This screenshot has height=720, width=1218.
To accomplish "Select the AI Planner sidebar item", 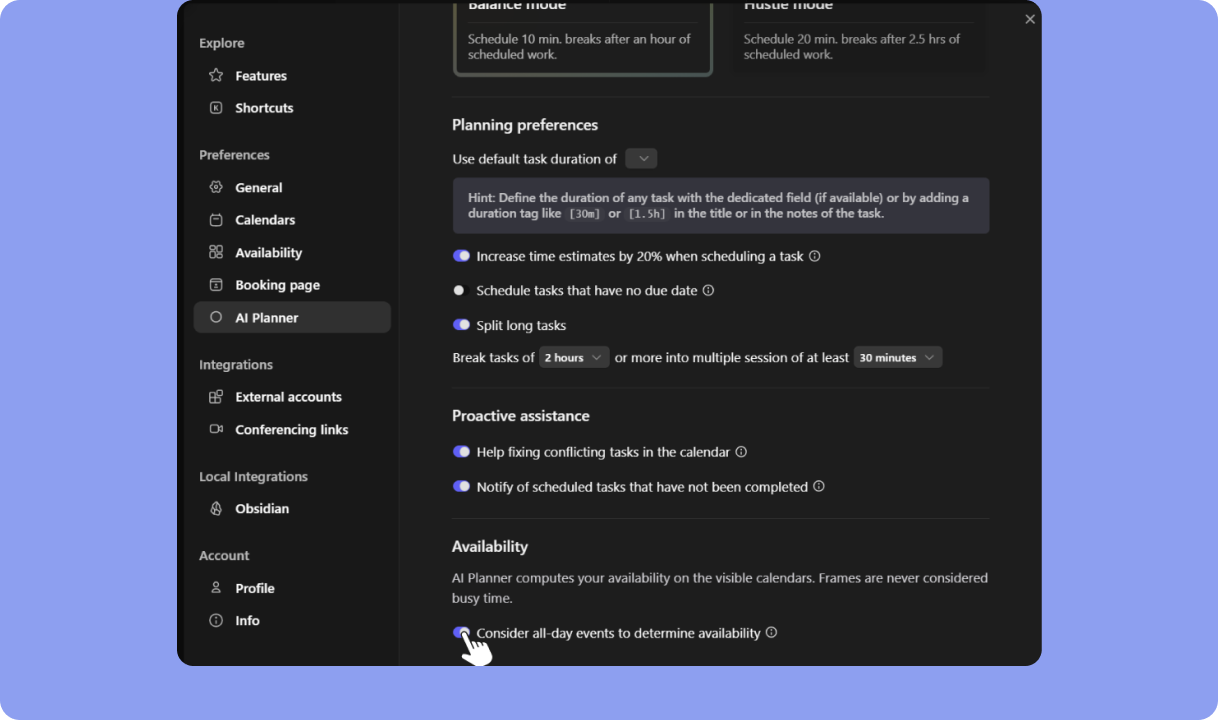I will pyautogui.click(x=292, y=317).
